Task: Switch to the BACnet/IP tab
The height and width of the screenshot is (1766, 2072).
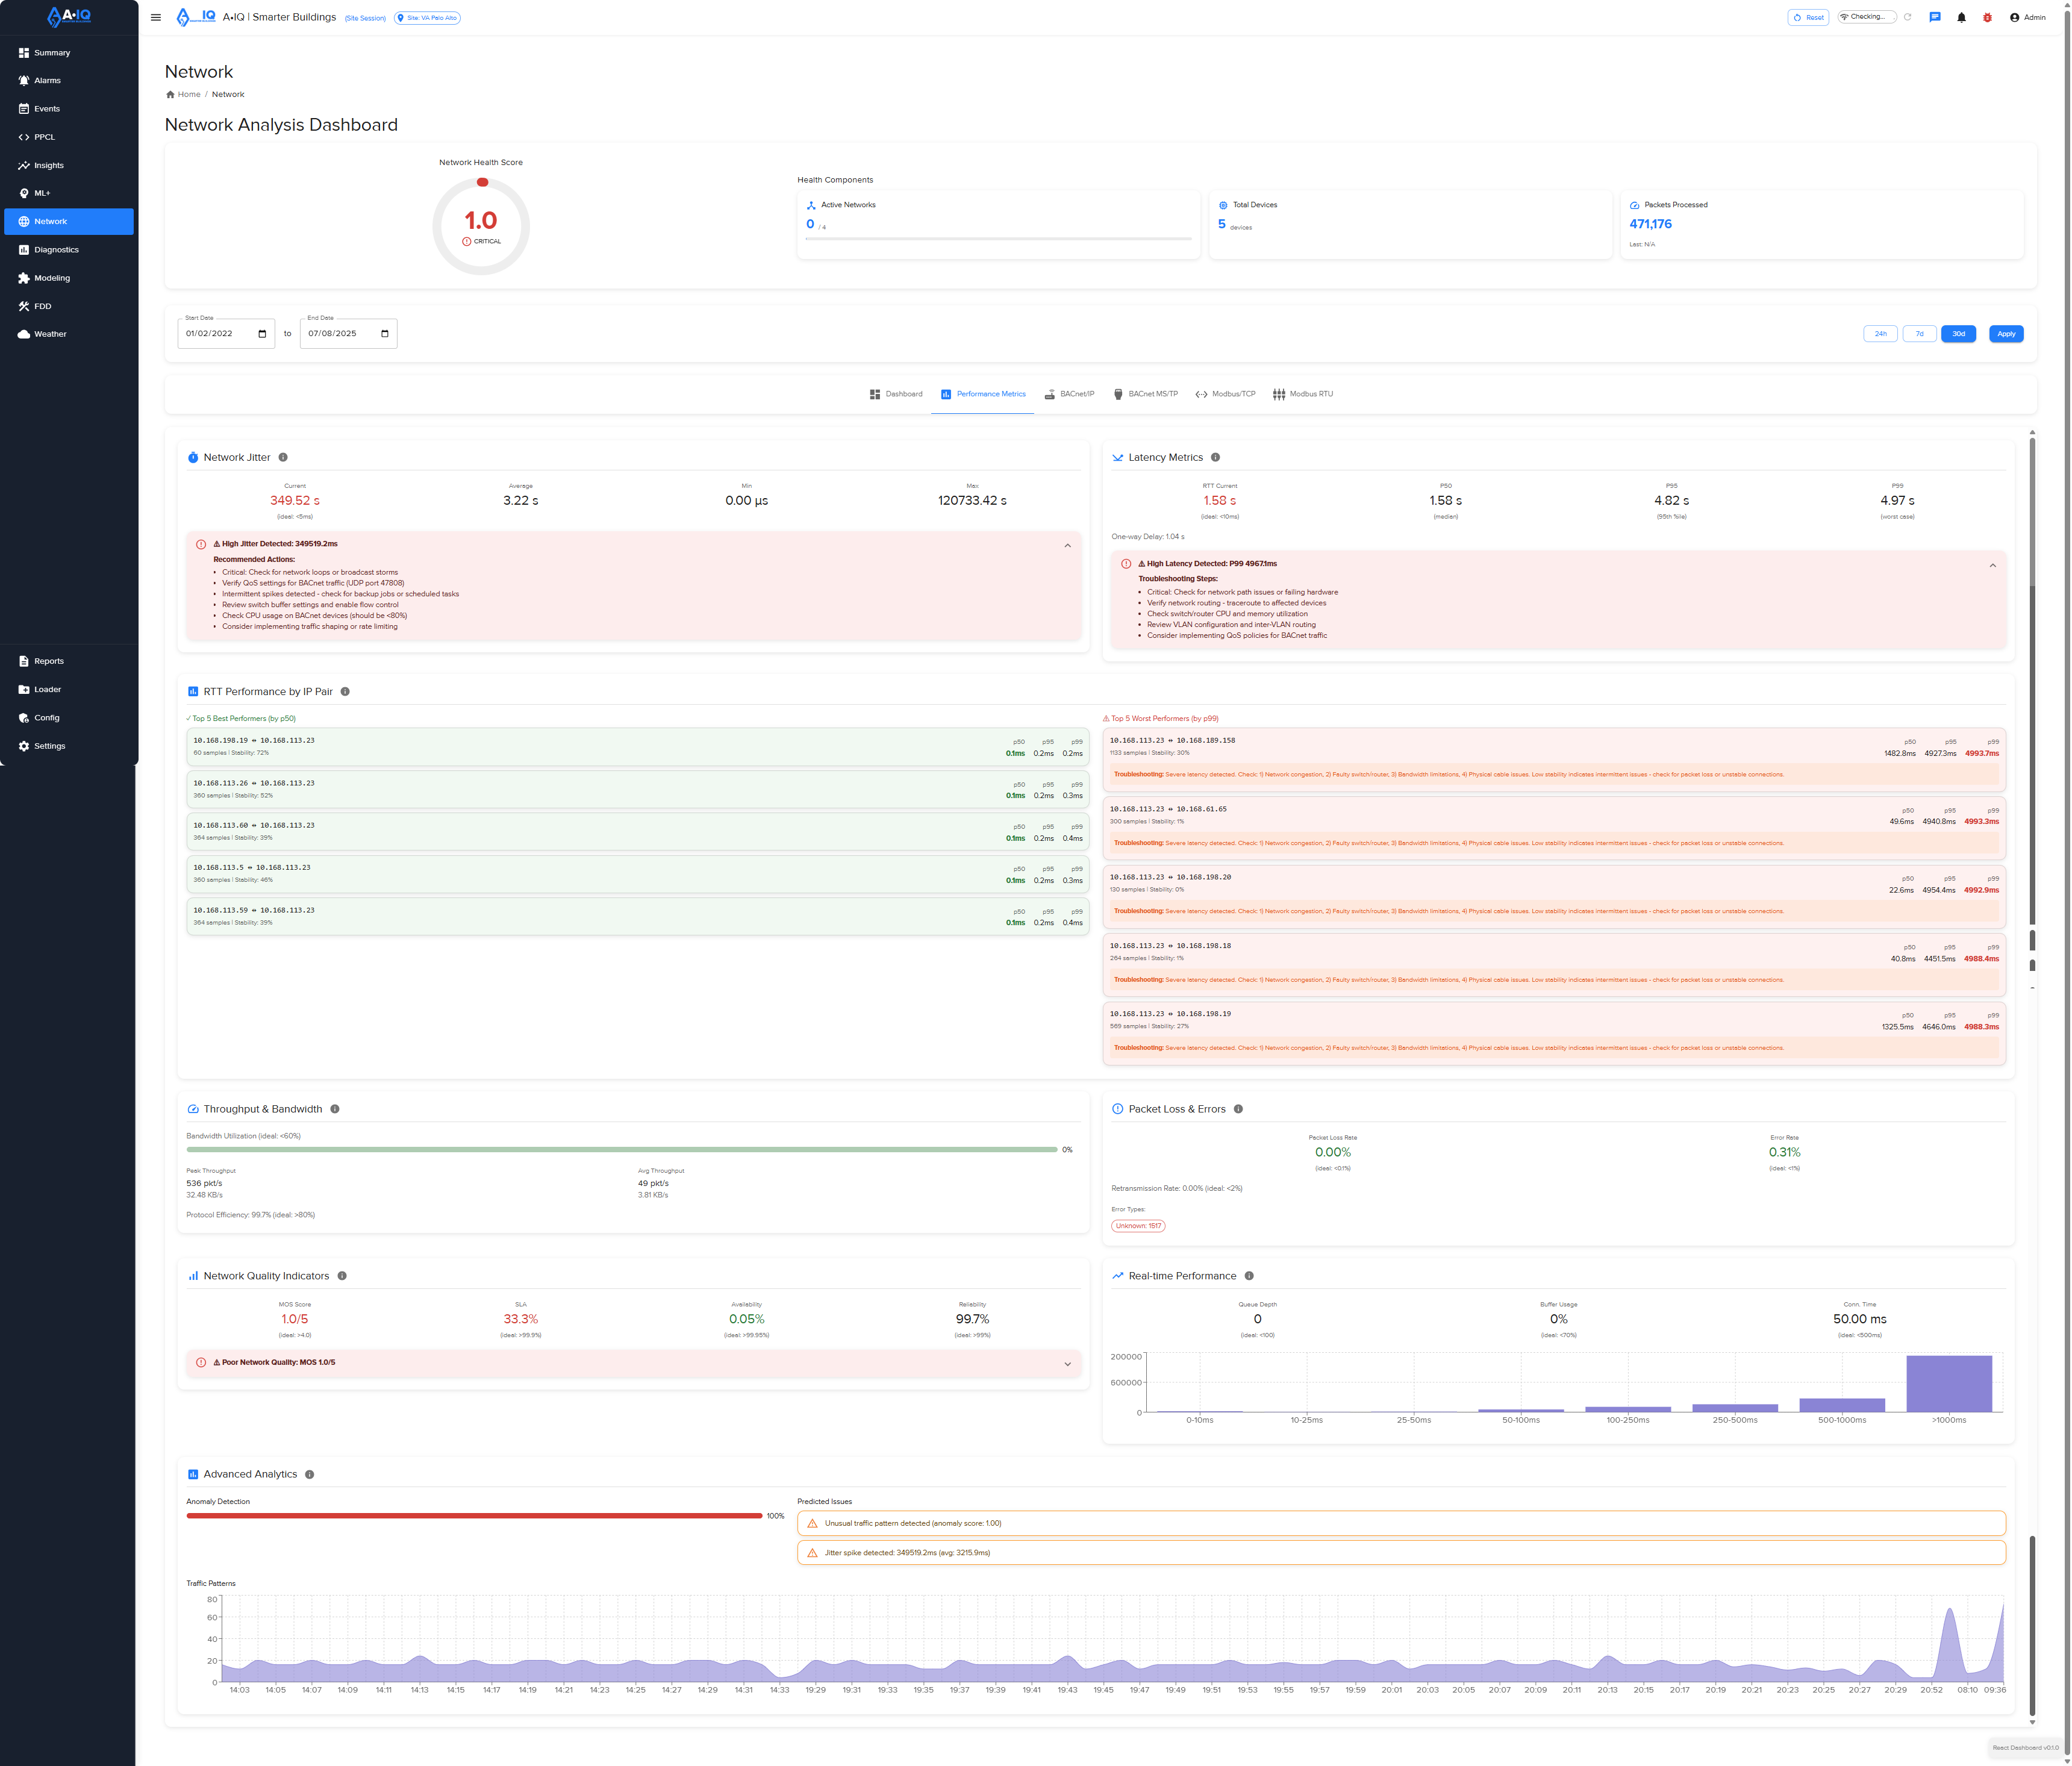Action: (x=1069, y=394)
